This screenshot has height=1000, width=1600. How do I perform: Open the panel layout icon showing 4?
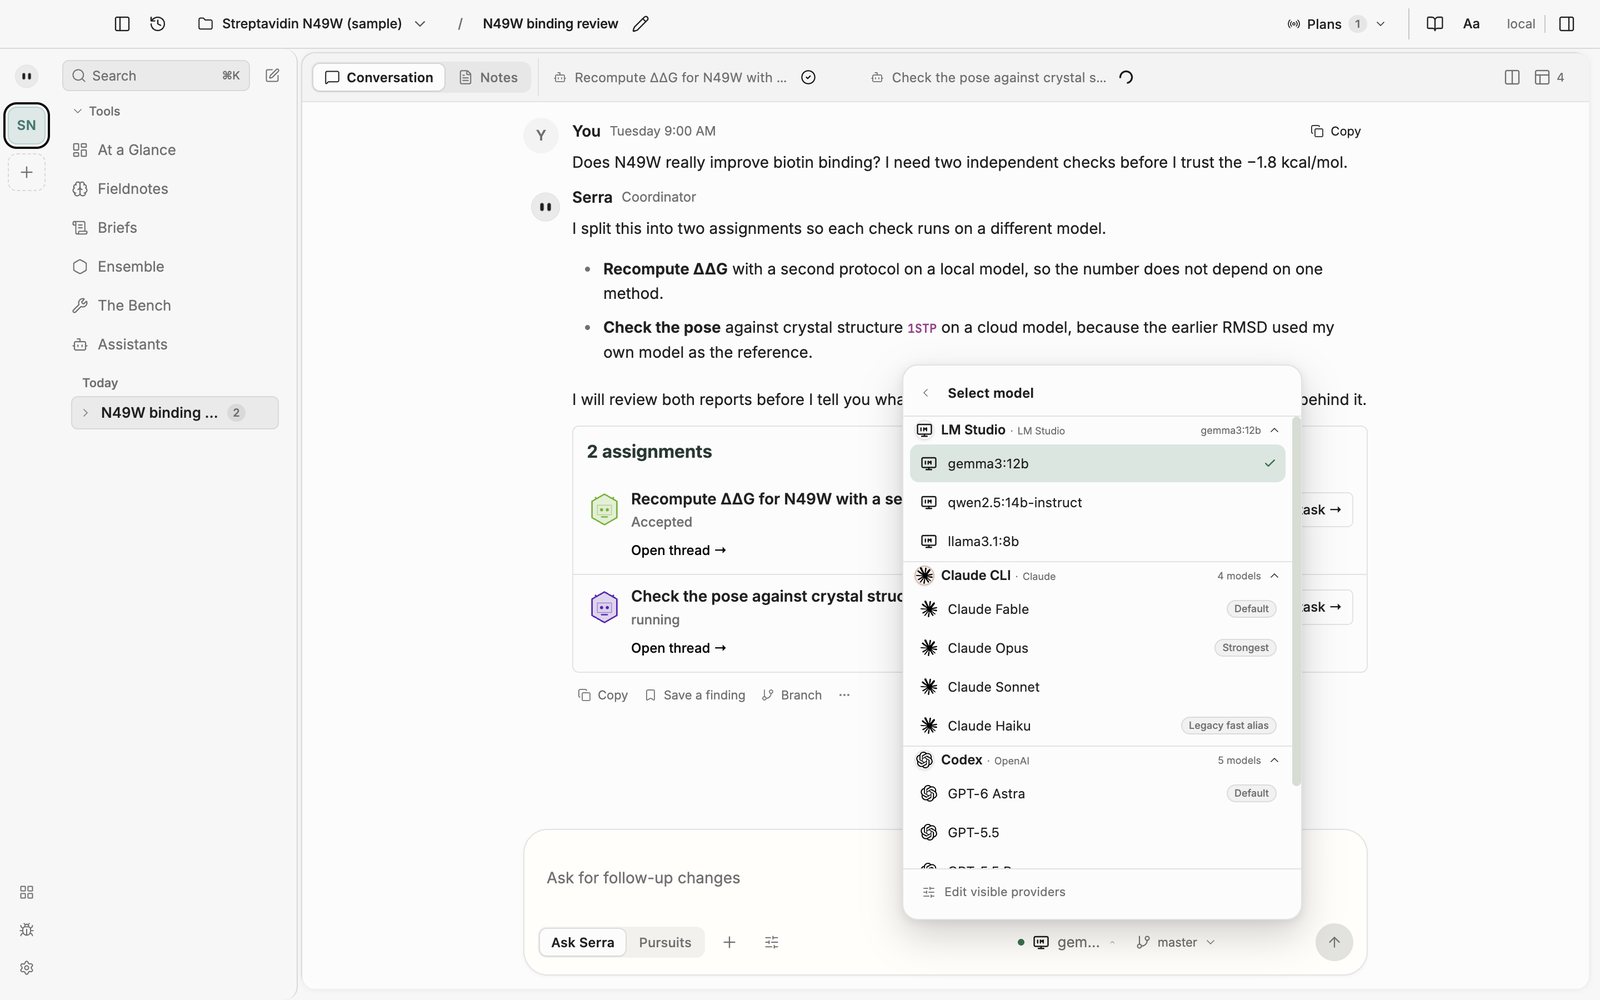1549,77
